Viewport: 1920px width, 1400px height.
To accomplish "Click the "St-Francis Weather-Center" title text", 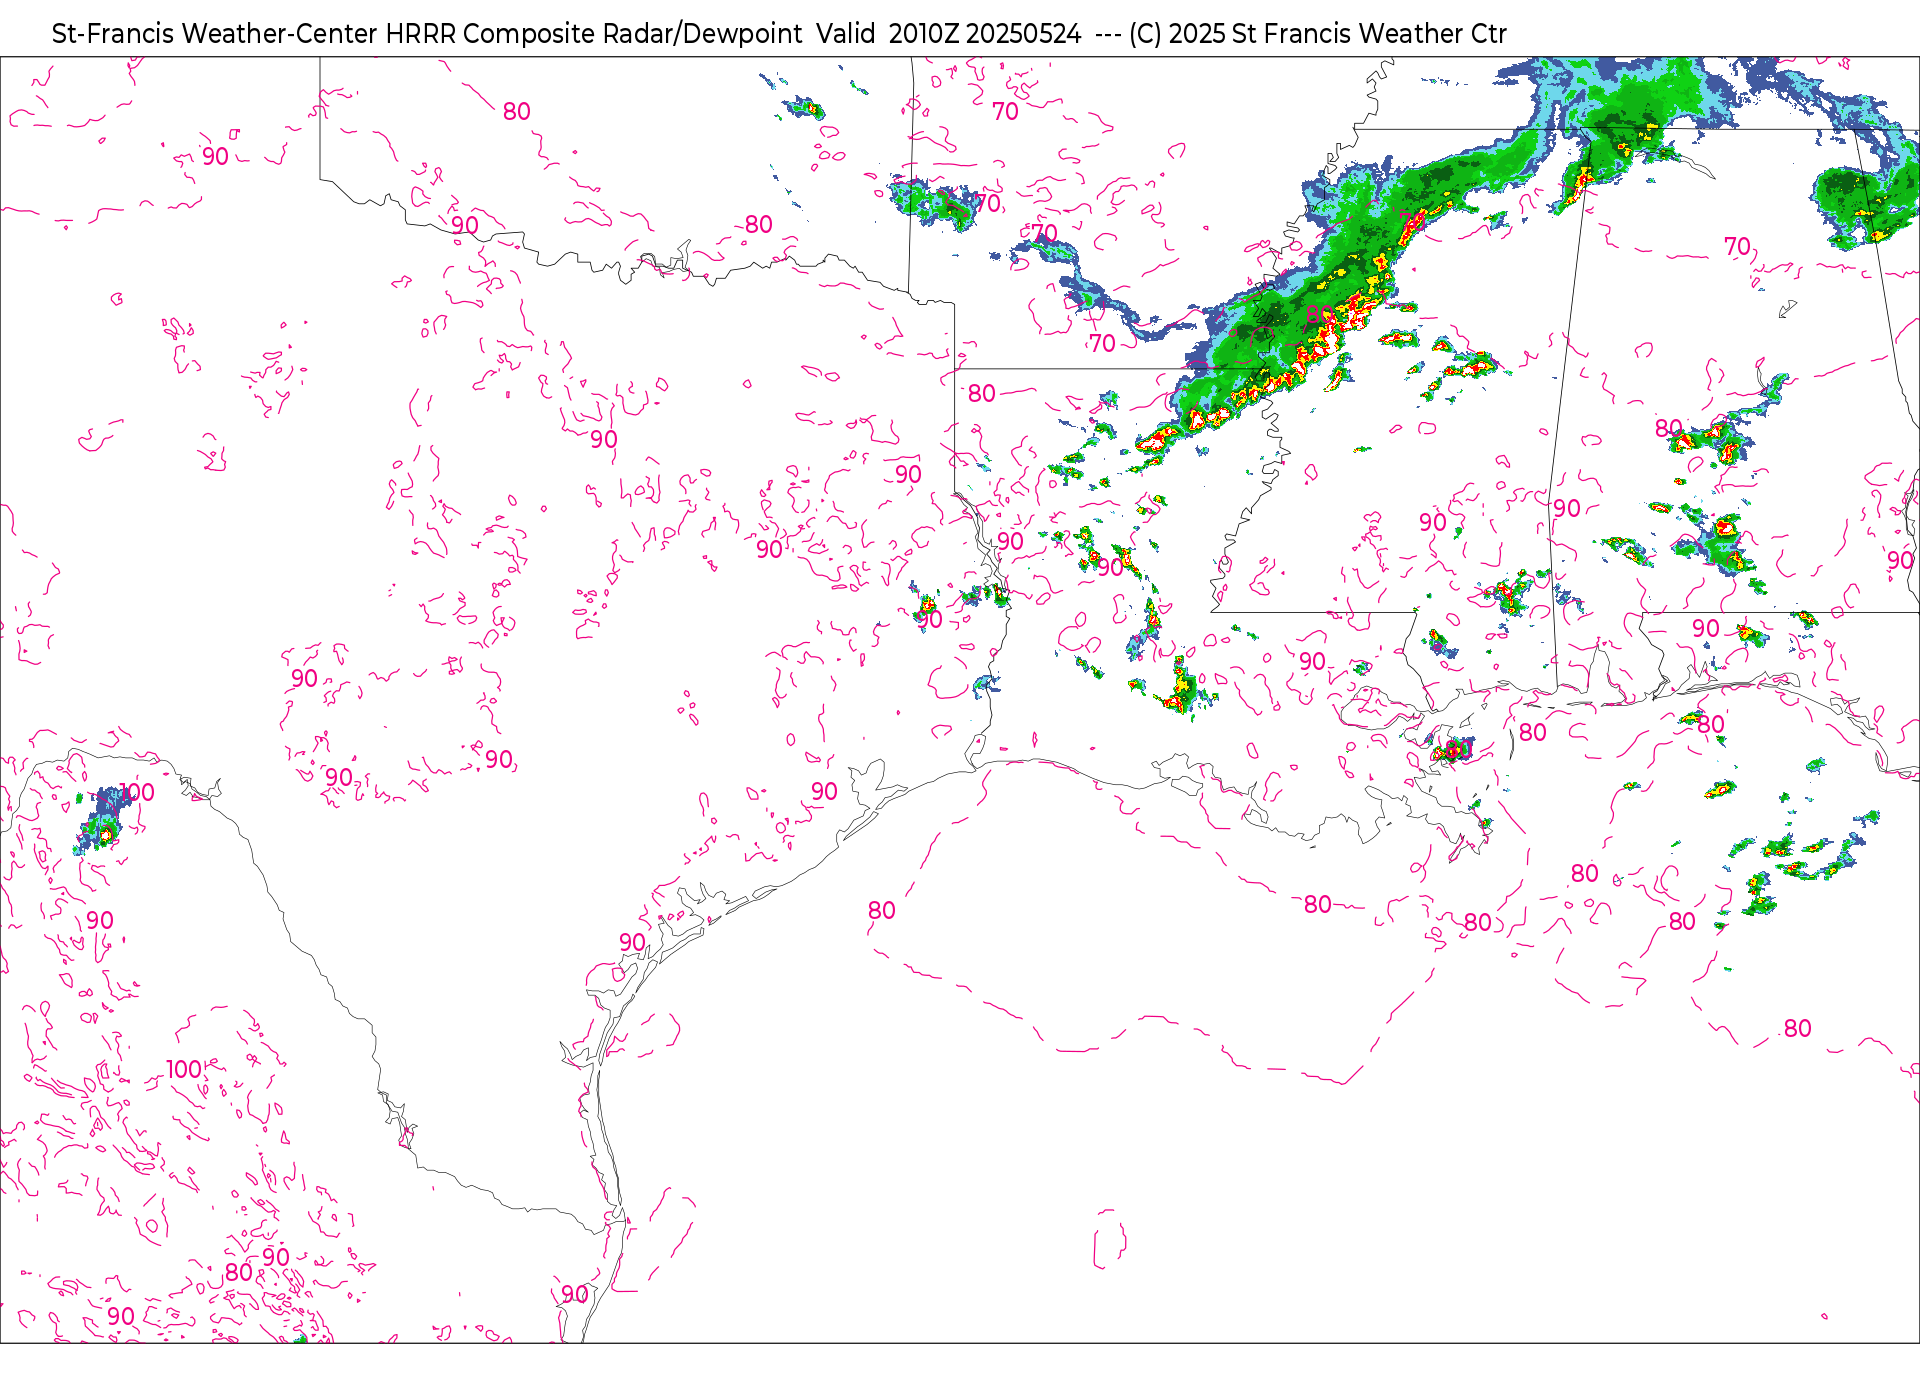I will point(214,34).
